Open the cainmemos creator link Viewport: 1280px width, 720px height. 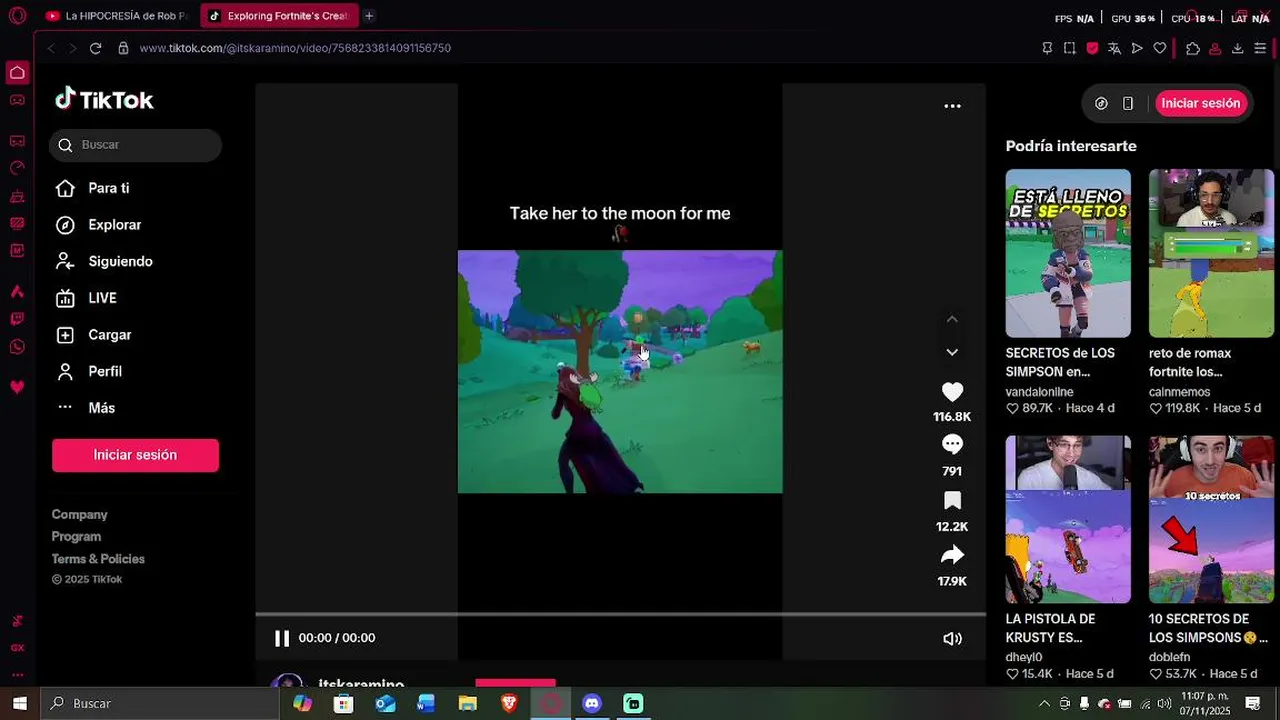1179,392
